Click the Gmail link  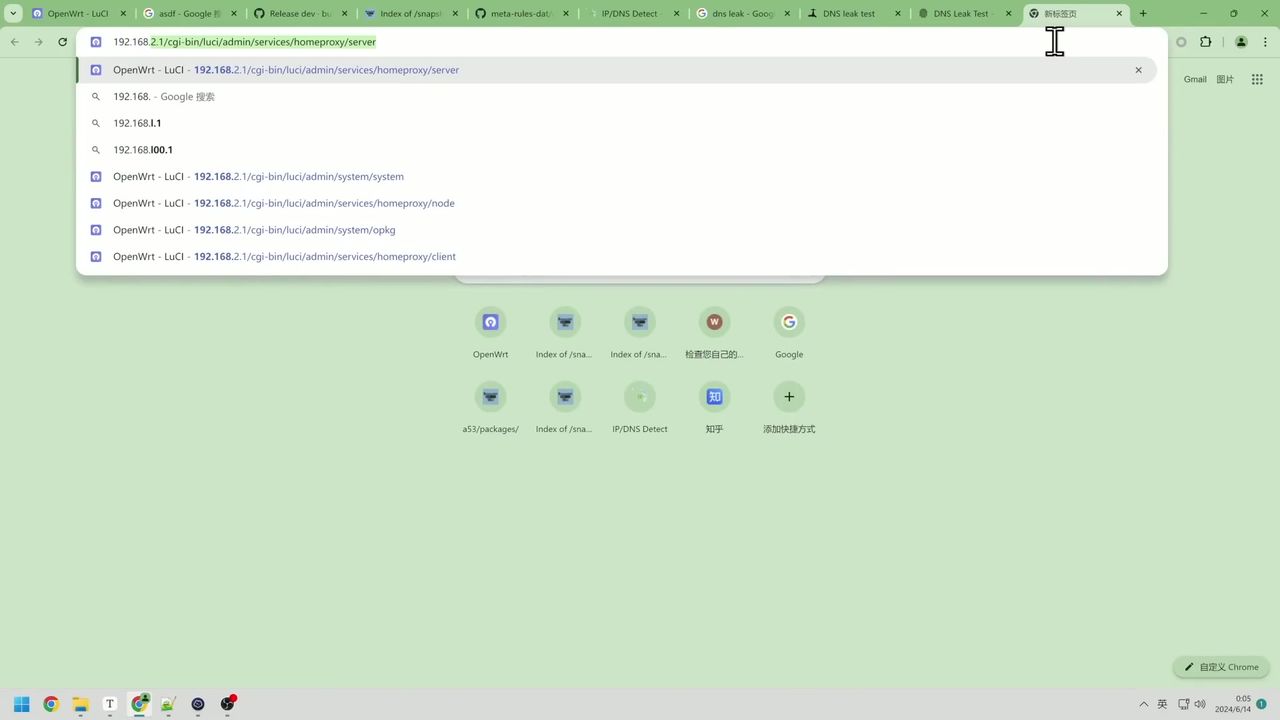point(1195,79)
